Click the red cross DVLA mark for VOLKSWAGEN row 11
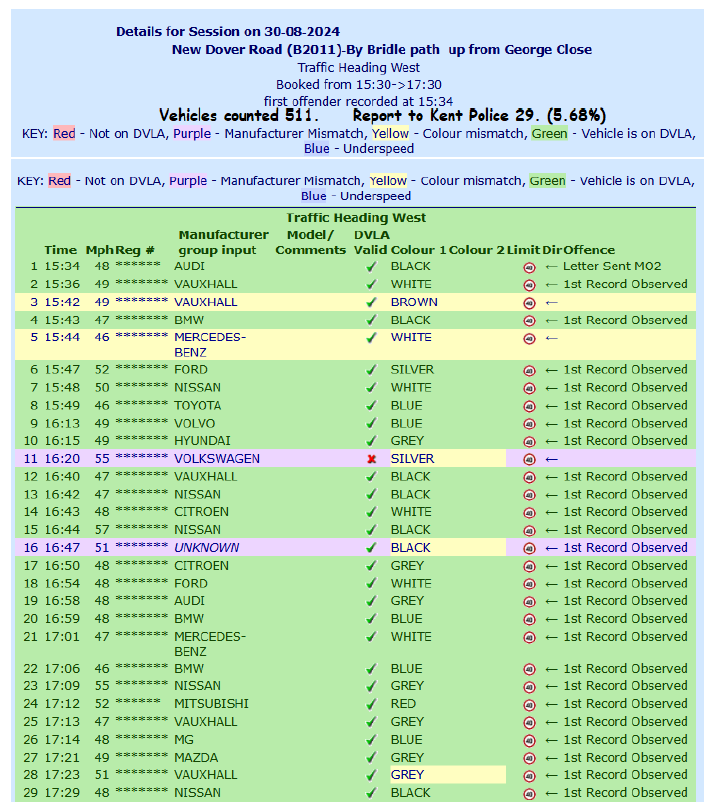 [371, 459]
